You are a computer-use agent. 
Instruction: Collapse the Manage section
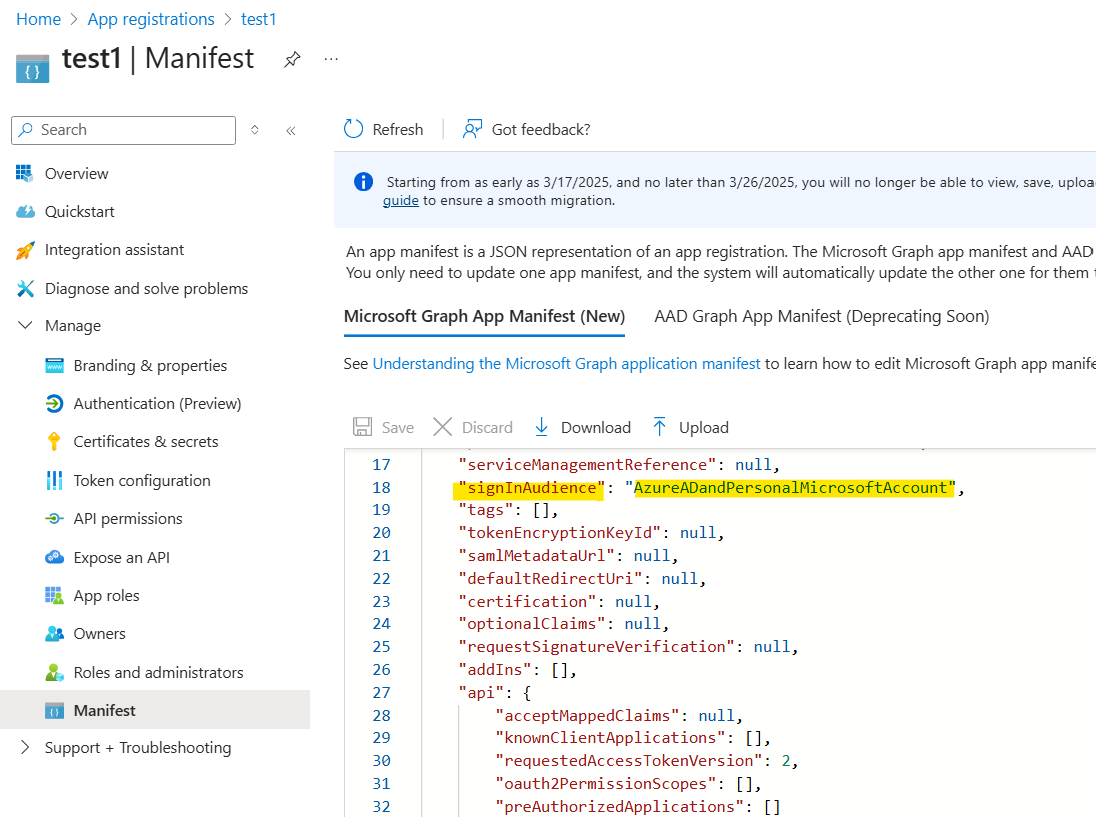(25, 326)
